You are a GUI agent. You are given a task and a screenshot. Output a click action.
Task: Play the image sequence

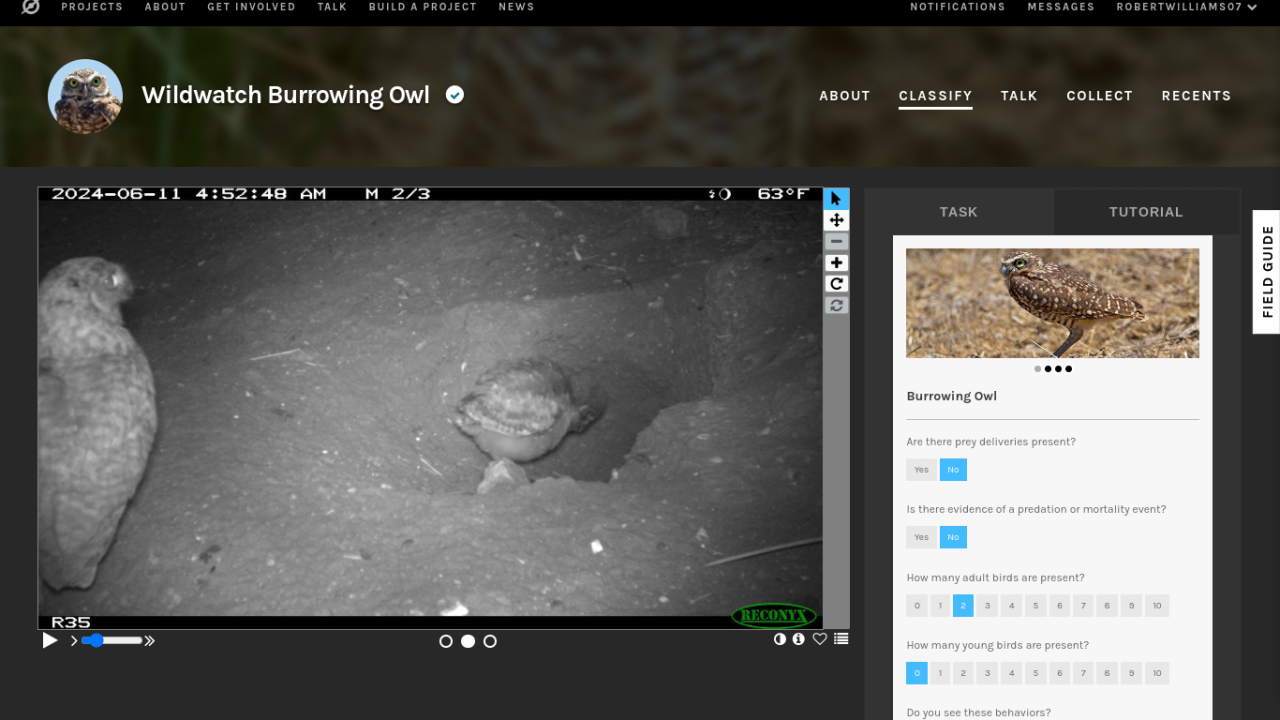49,640
